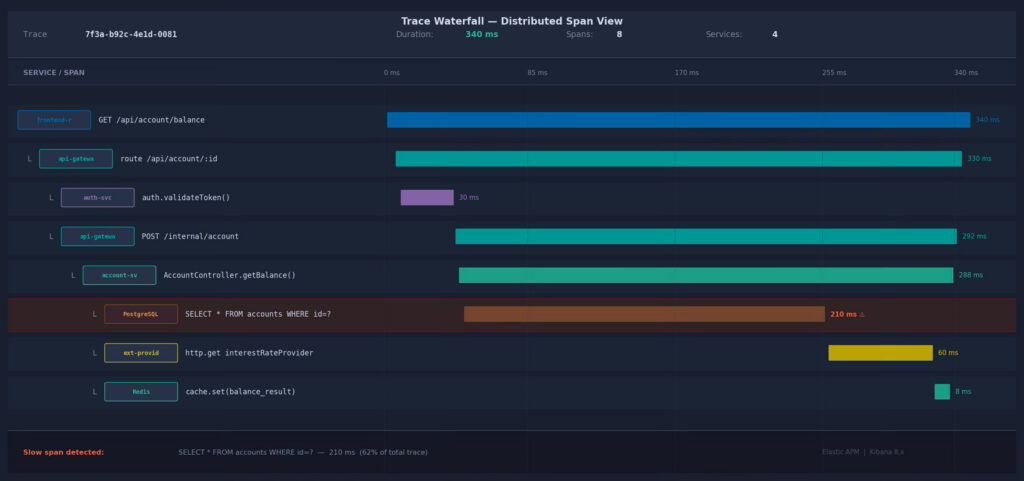Click the frontend service badge
This screenshot has height=481, width=1024.
pyautogui.click(x=54, y=120)
